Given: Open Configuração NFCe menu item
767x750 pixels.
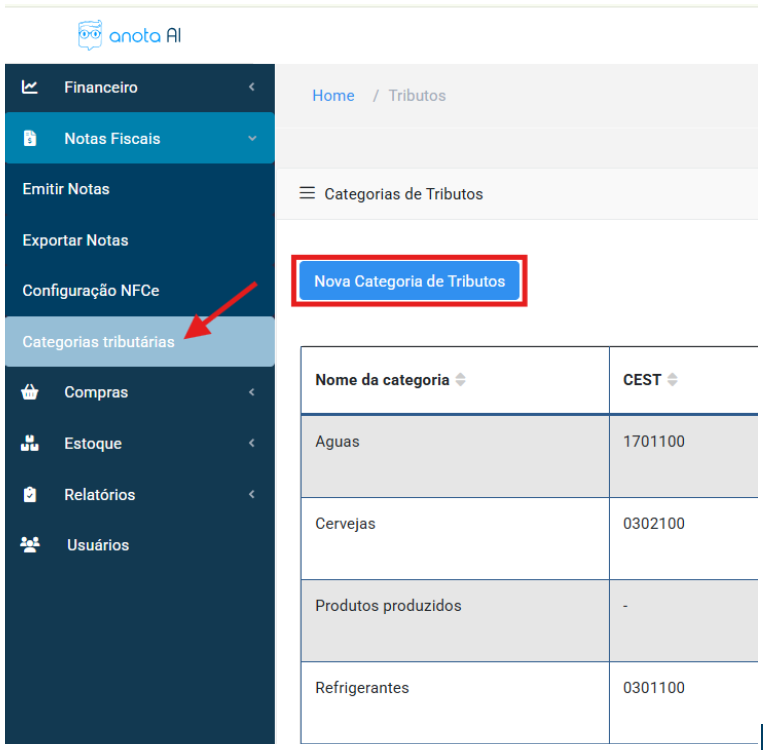Looking at the screenshot, I should pos(91,291).
